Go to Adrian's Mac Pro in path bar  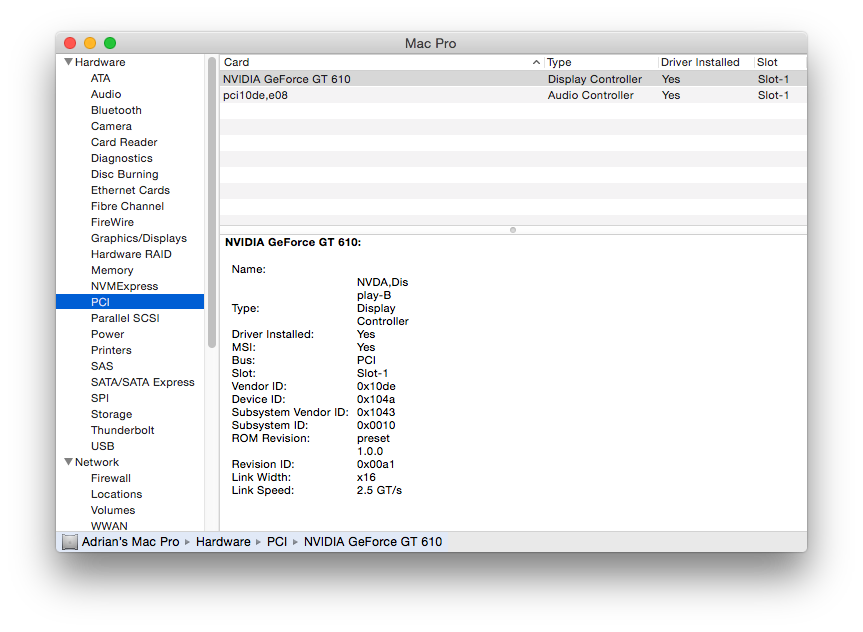pyautogui.click(x=130, y=542)
